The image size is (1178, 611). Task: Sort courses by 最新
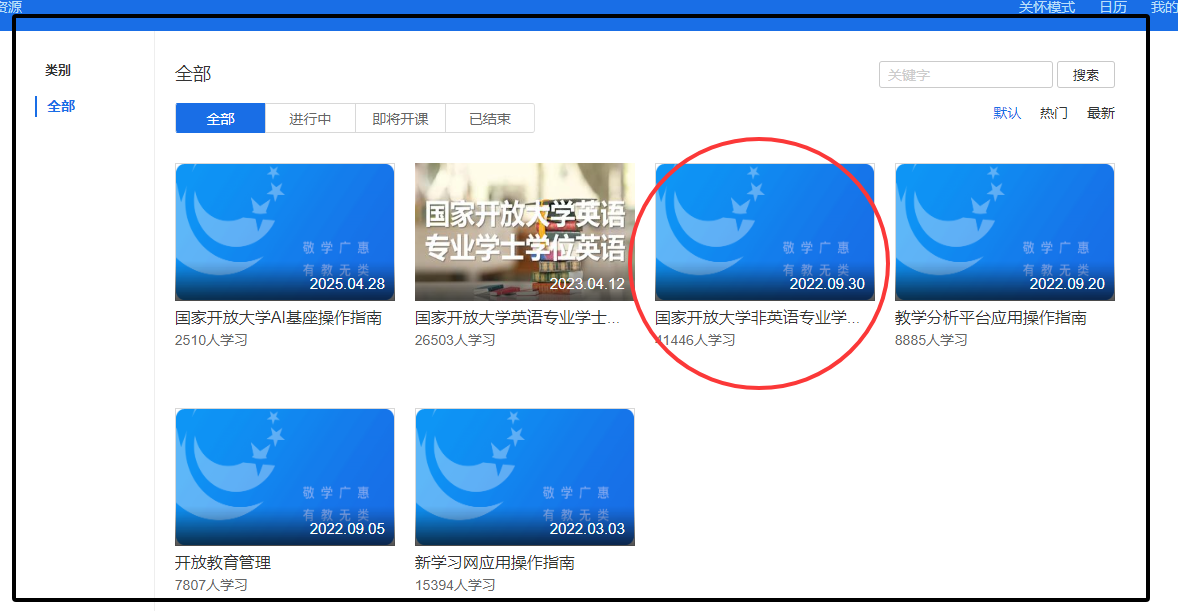click(1100, 113)
